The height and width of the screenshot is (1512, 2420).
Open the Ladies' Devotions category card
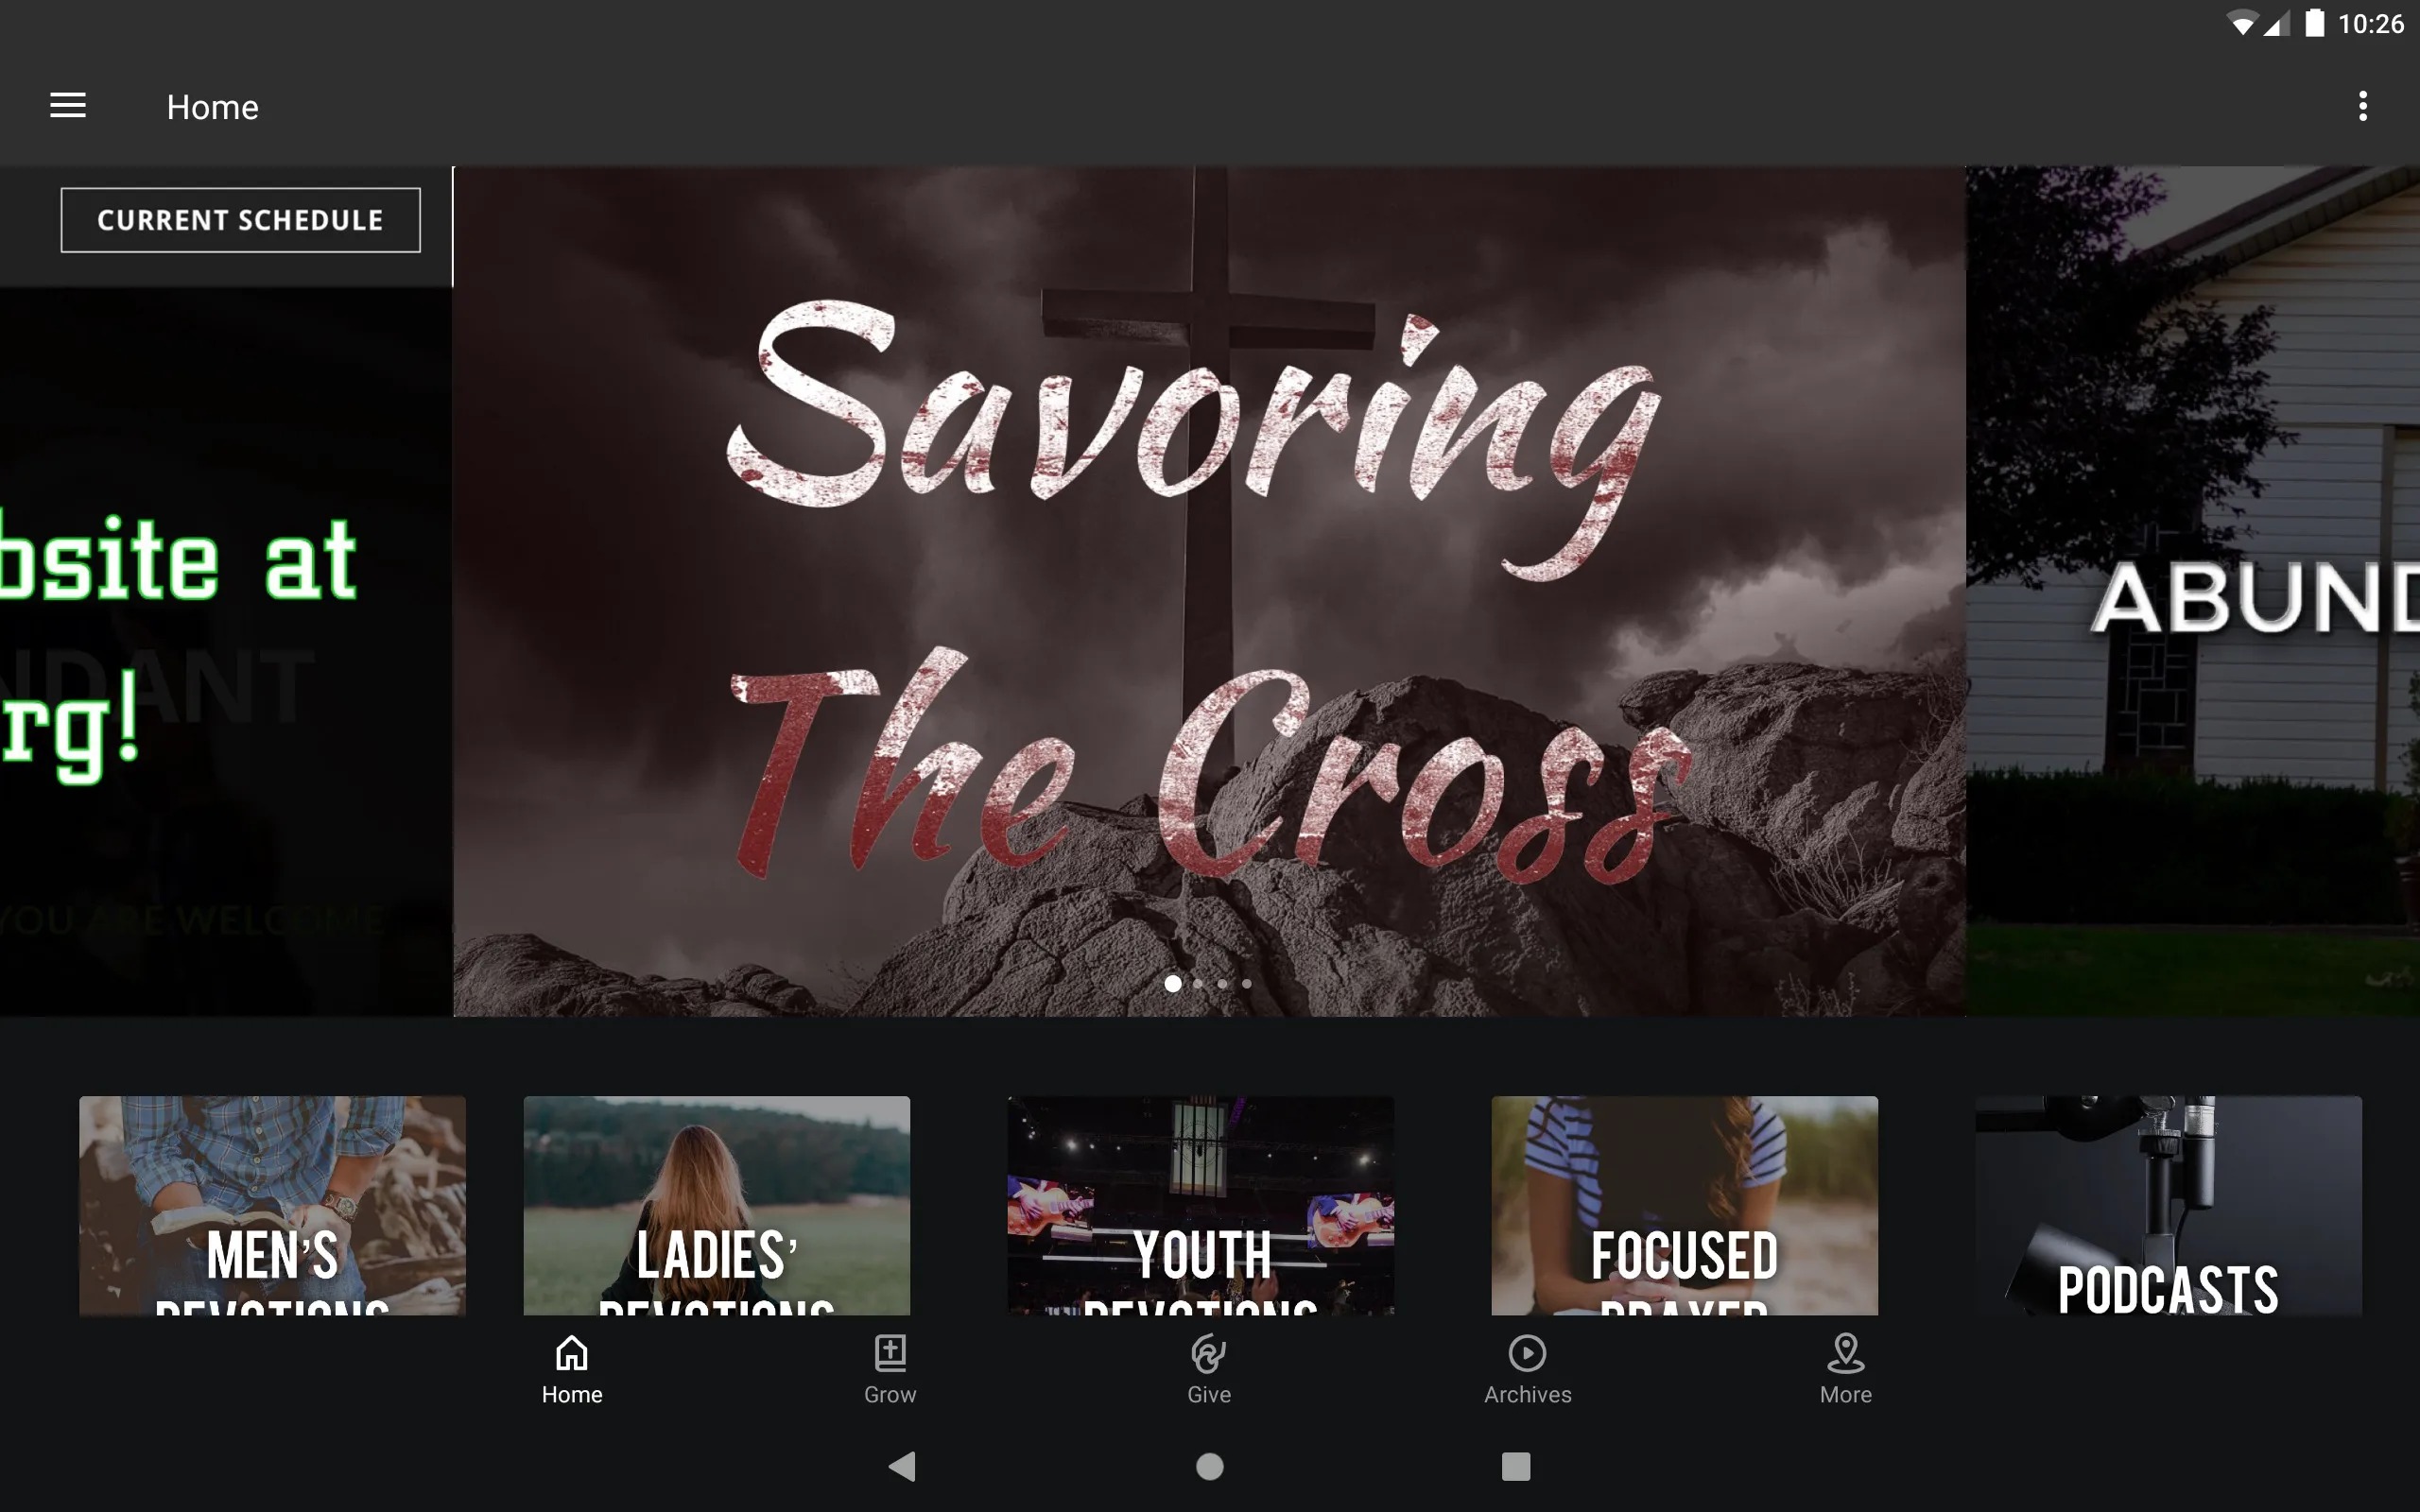tap(716, 1204)
